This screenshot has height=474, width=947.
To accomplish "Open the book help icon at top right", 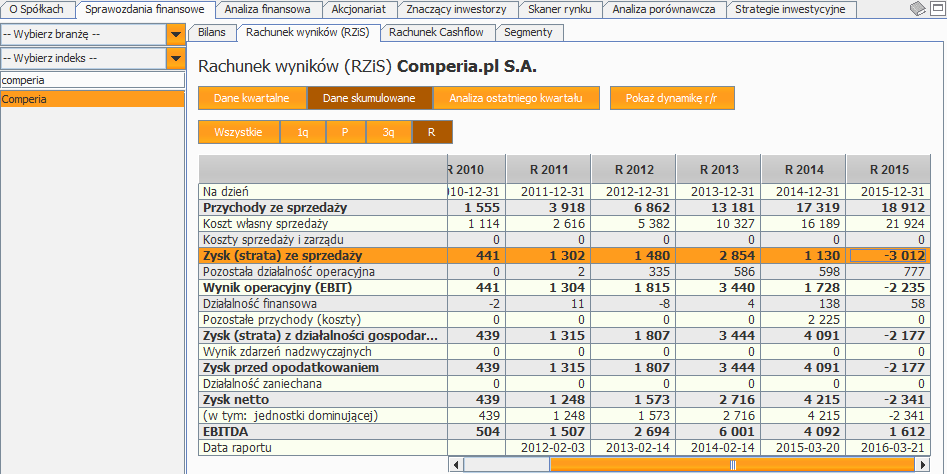I will (x=917, y=8).
